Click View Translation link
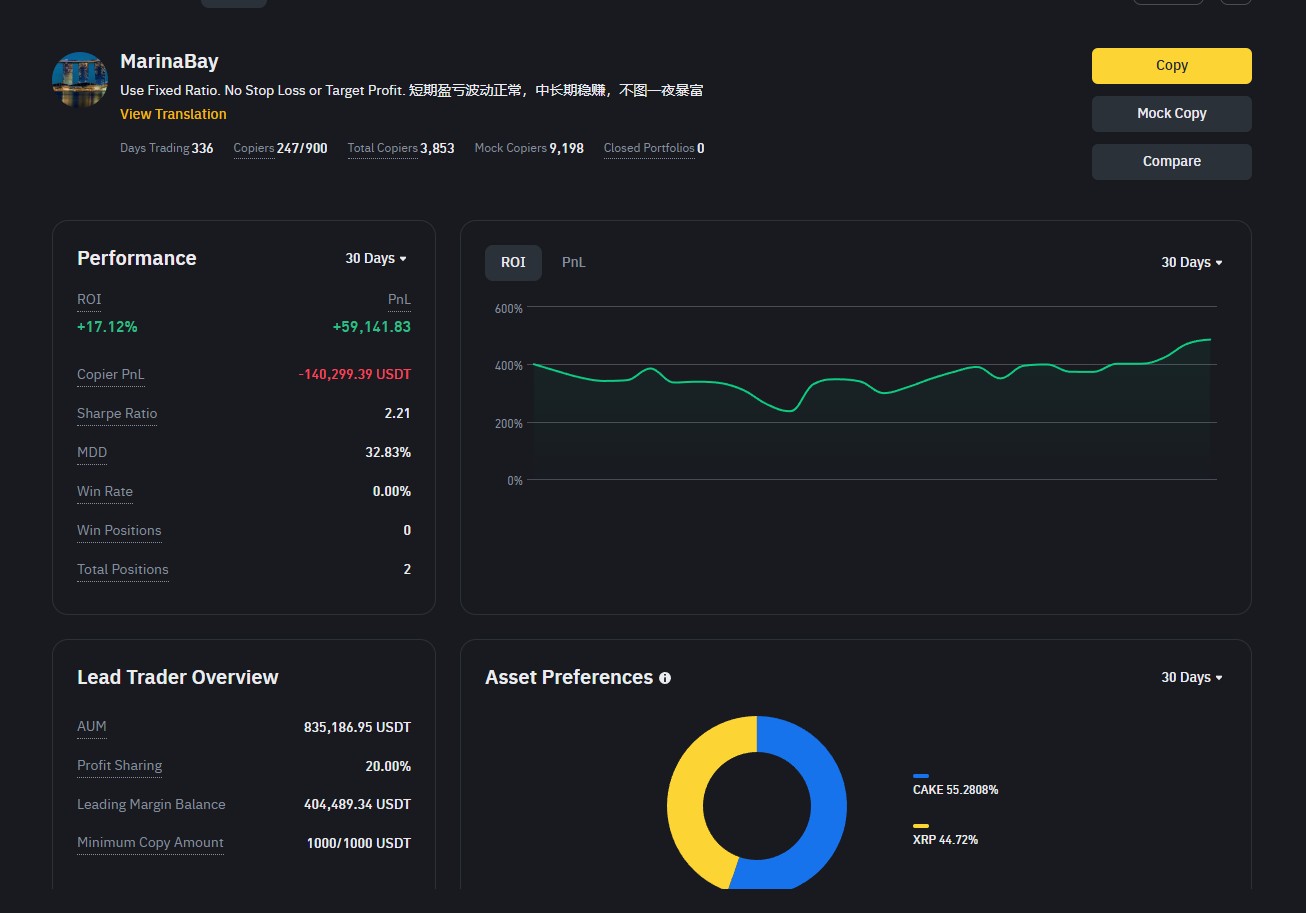Image resolution: width=1306 pixels, height=913 pixels. 173,114
